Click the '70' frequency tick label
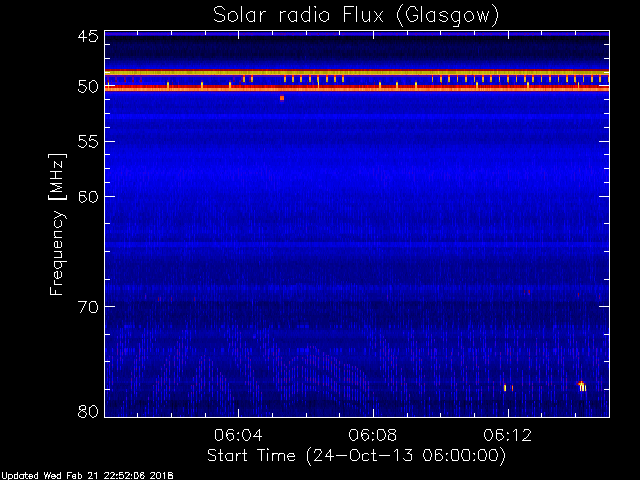 pos(88,307)
